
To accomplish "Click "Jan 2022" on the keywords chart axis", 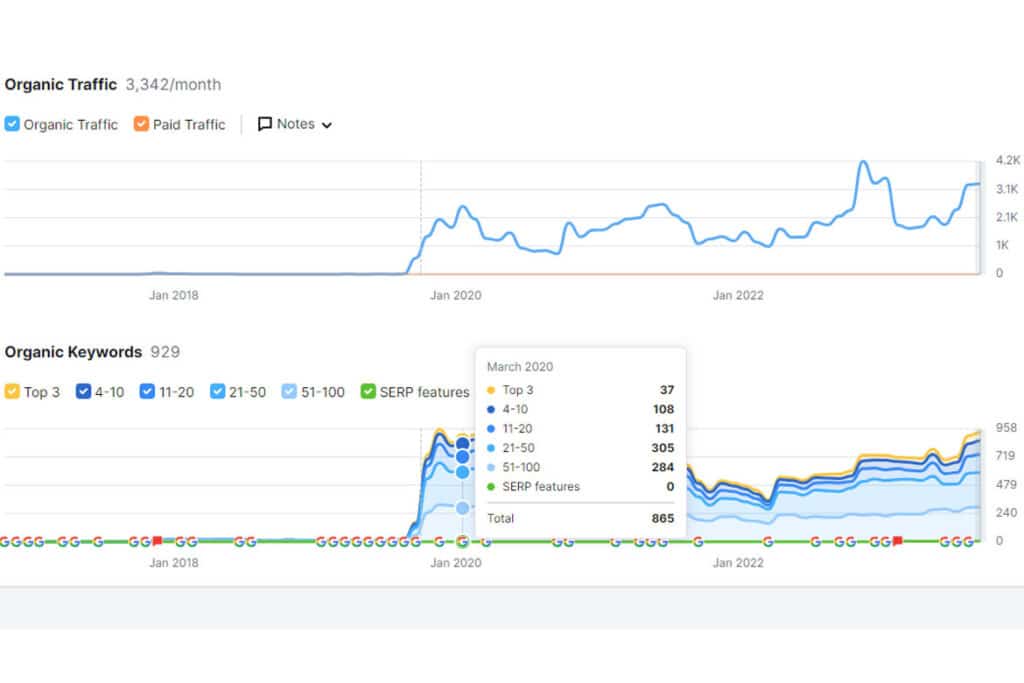I will point(738,563).
